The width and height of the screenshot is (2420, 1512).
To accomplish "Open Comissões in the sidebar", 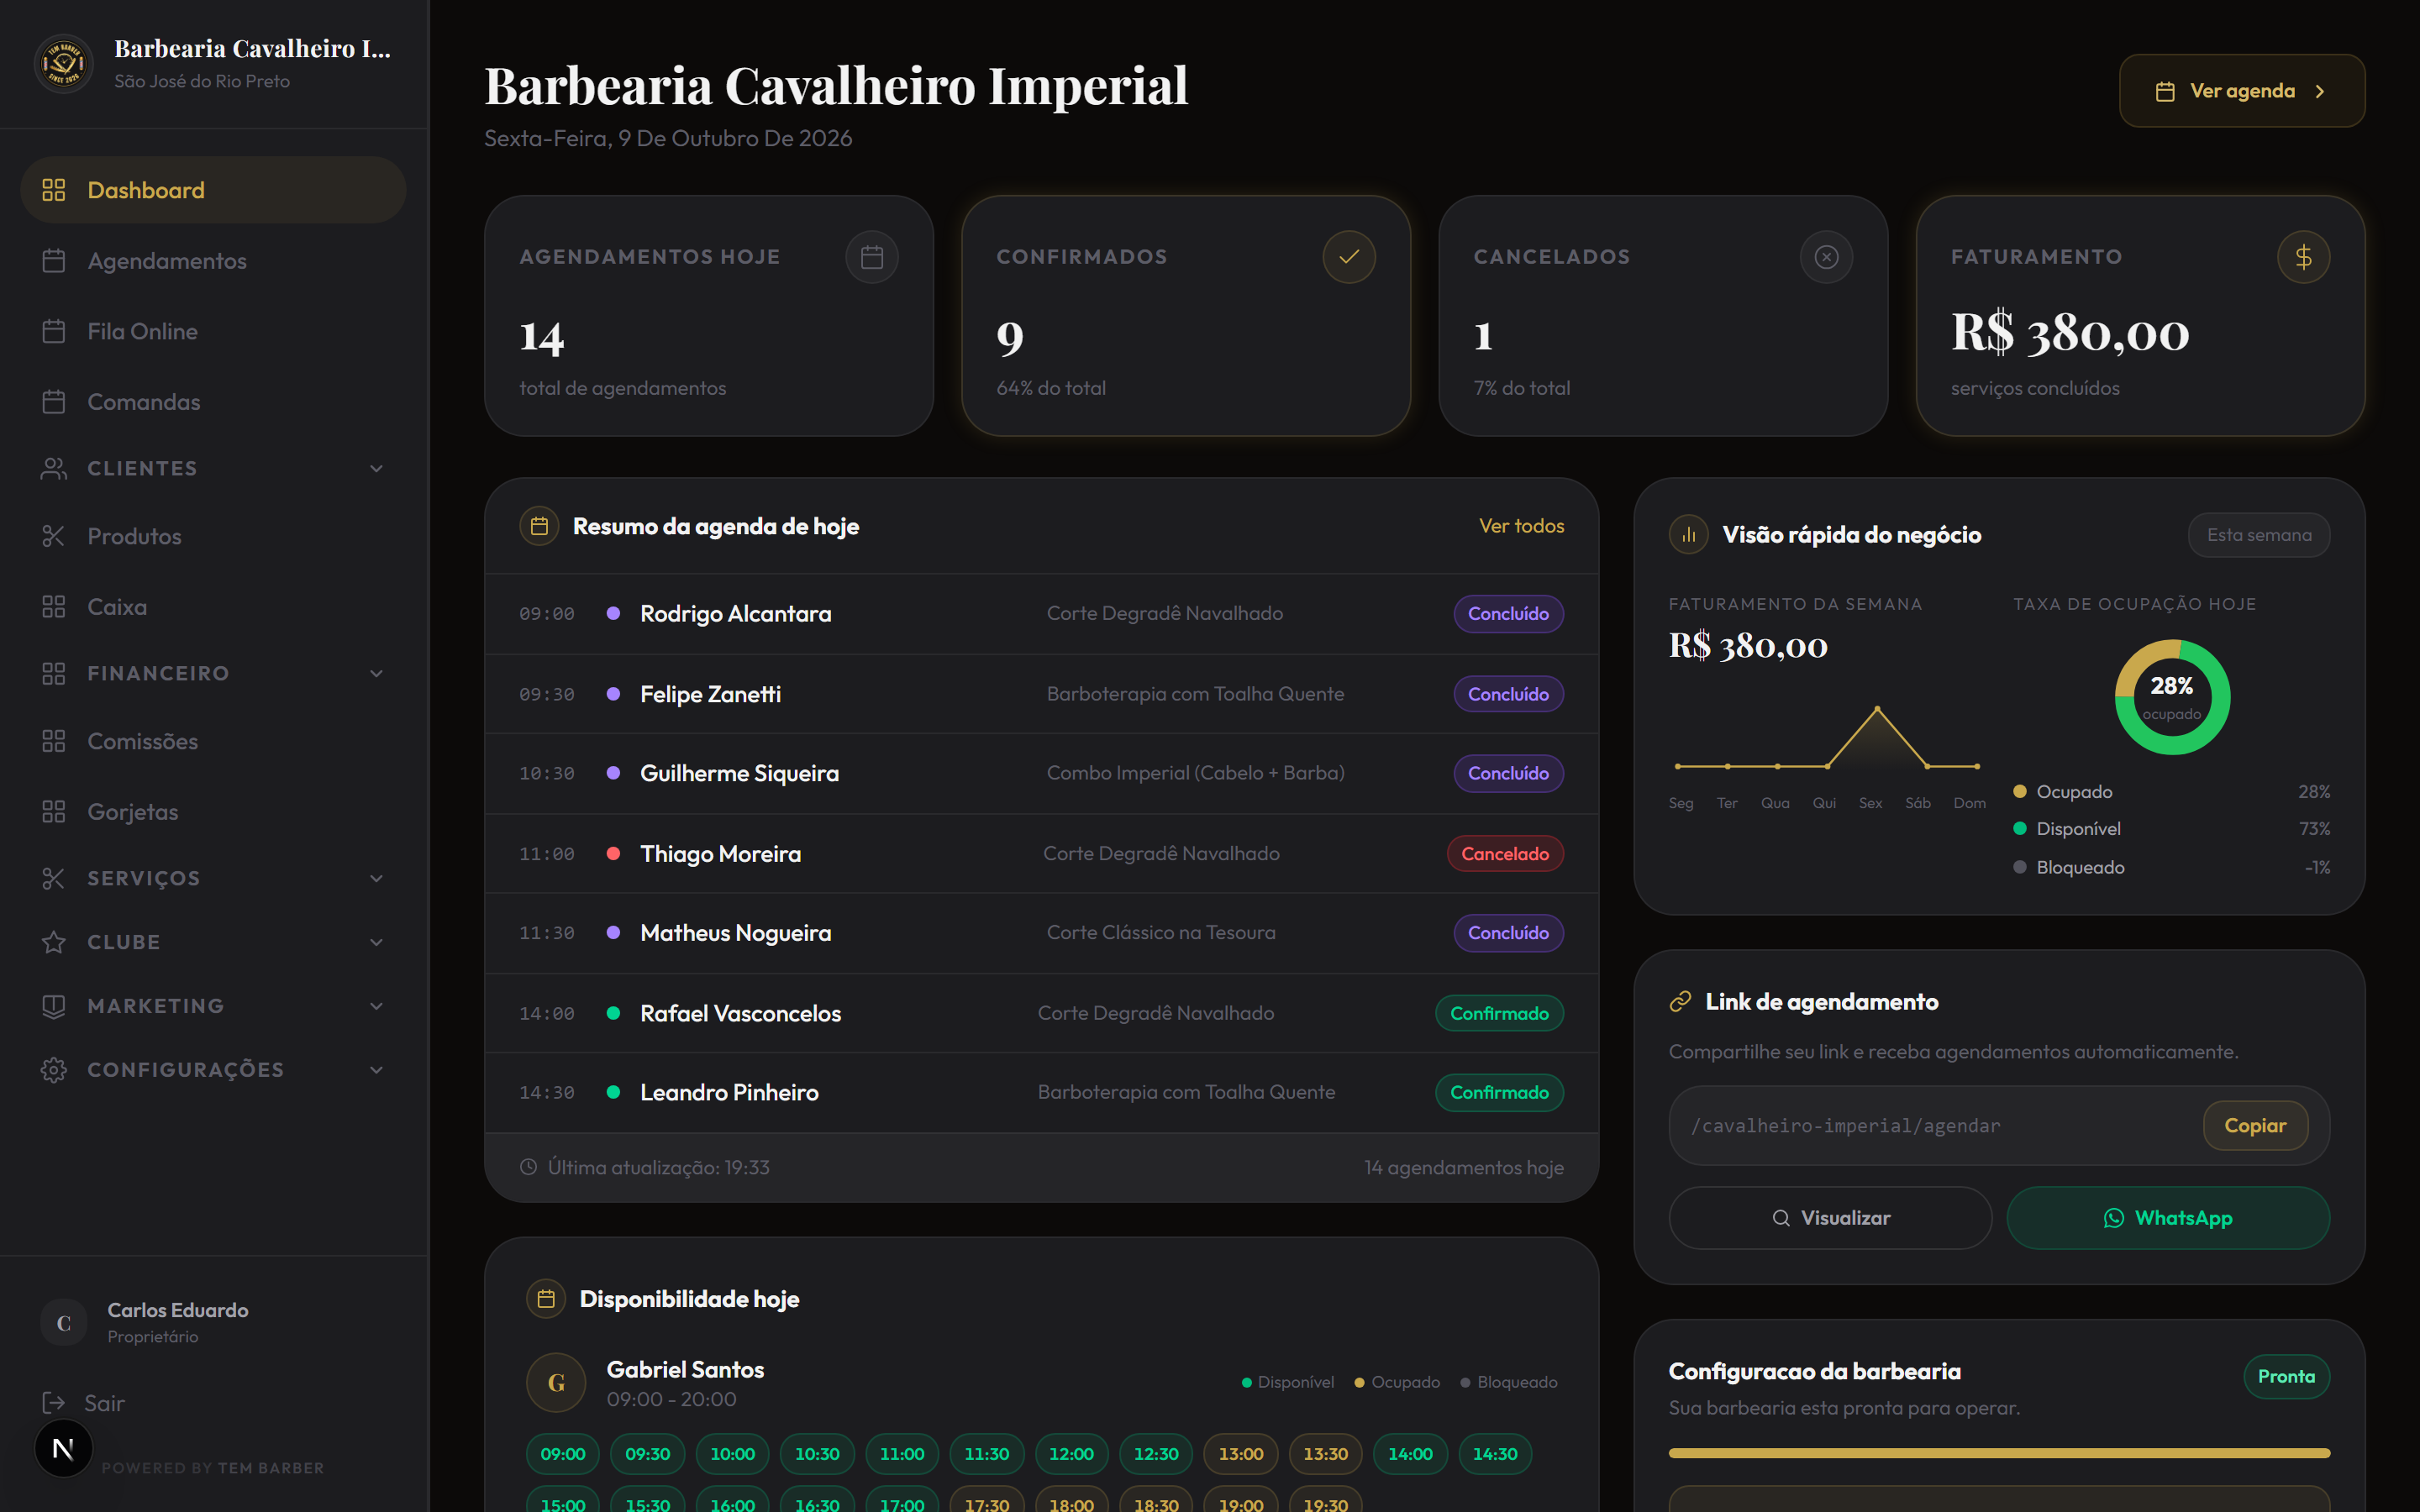I will tap(213, 741).
